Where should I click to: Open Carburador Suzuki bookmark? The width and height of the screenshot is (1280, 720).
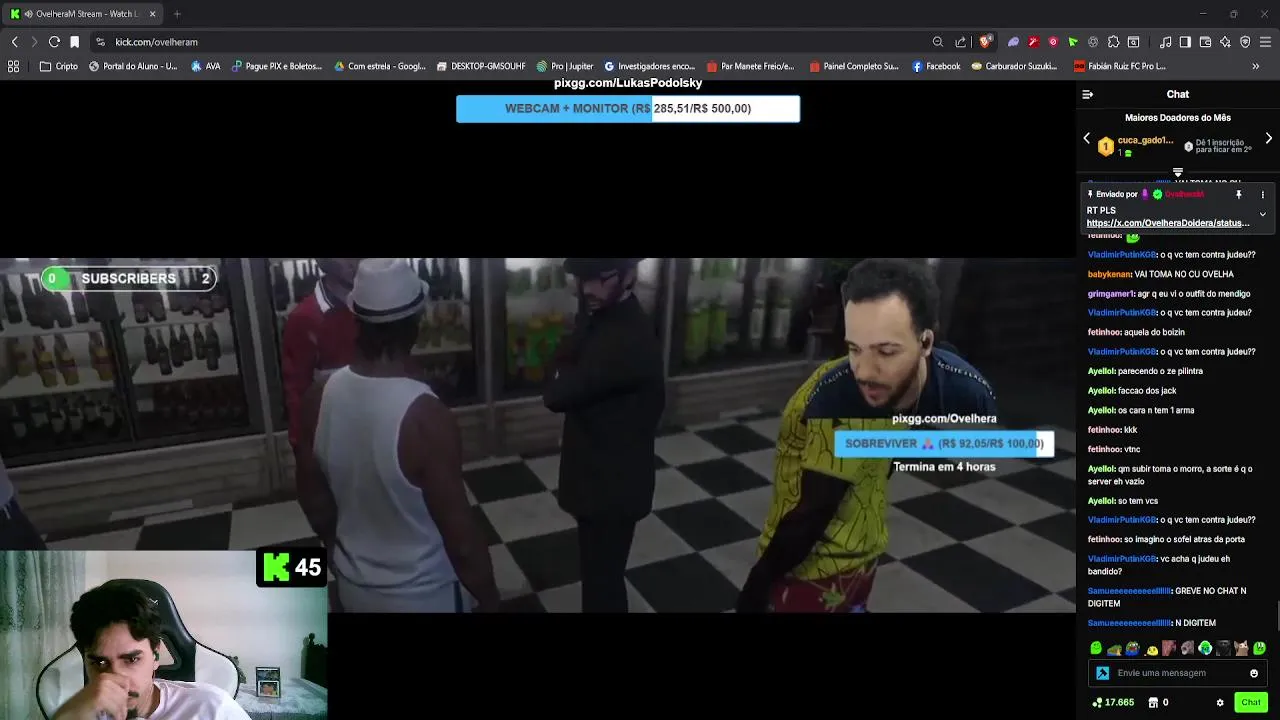click(1014, 66)
